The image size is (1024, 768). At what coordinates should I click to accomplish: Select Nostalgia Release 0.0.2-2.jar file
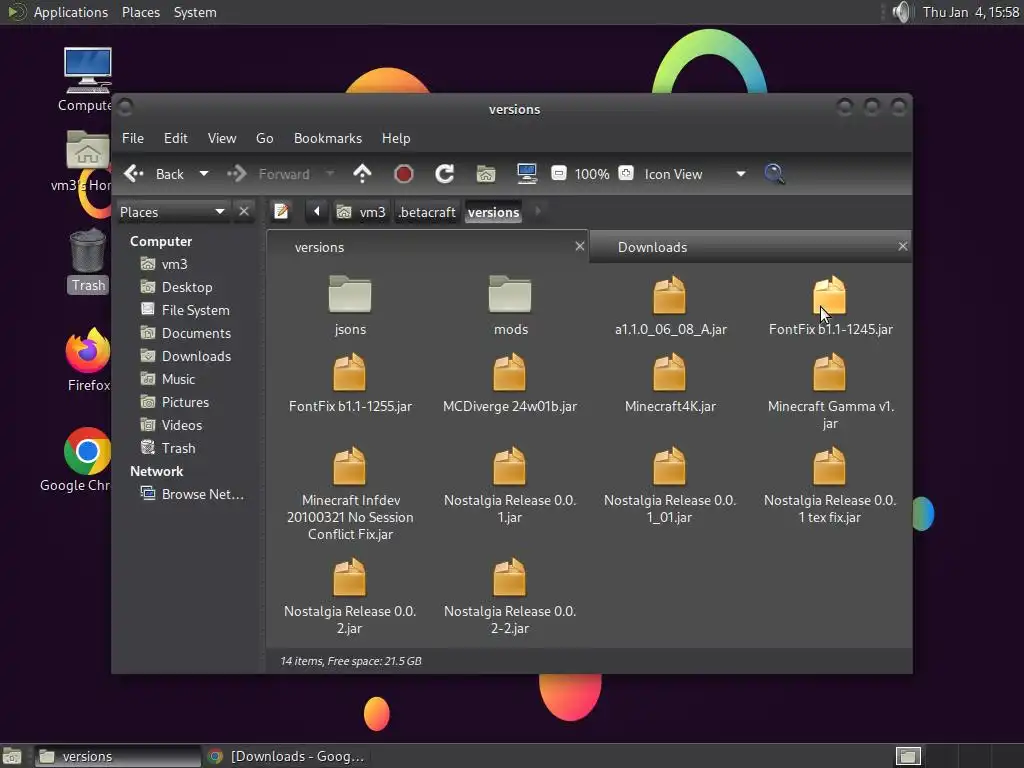click(x=510, y=596)
